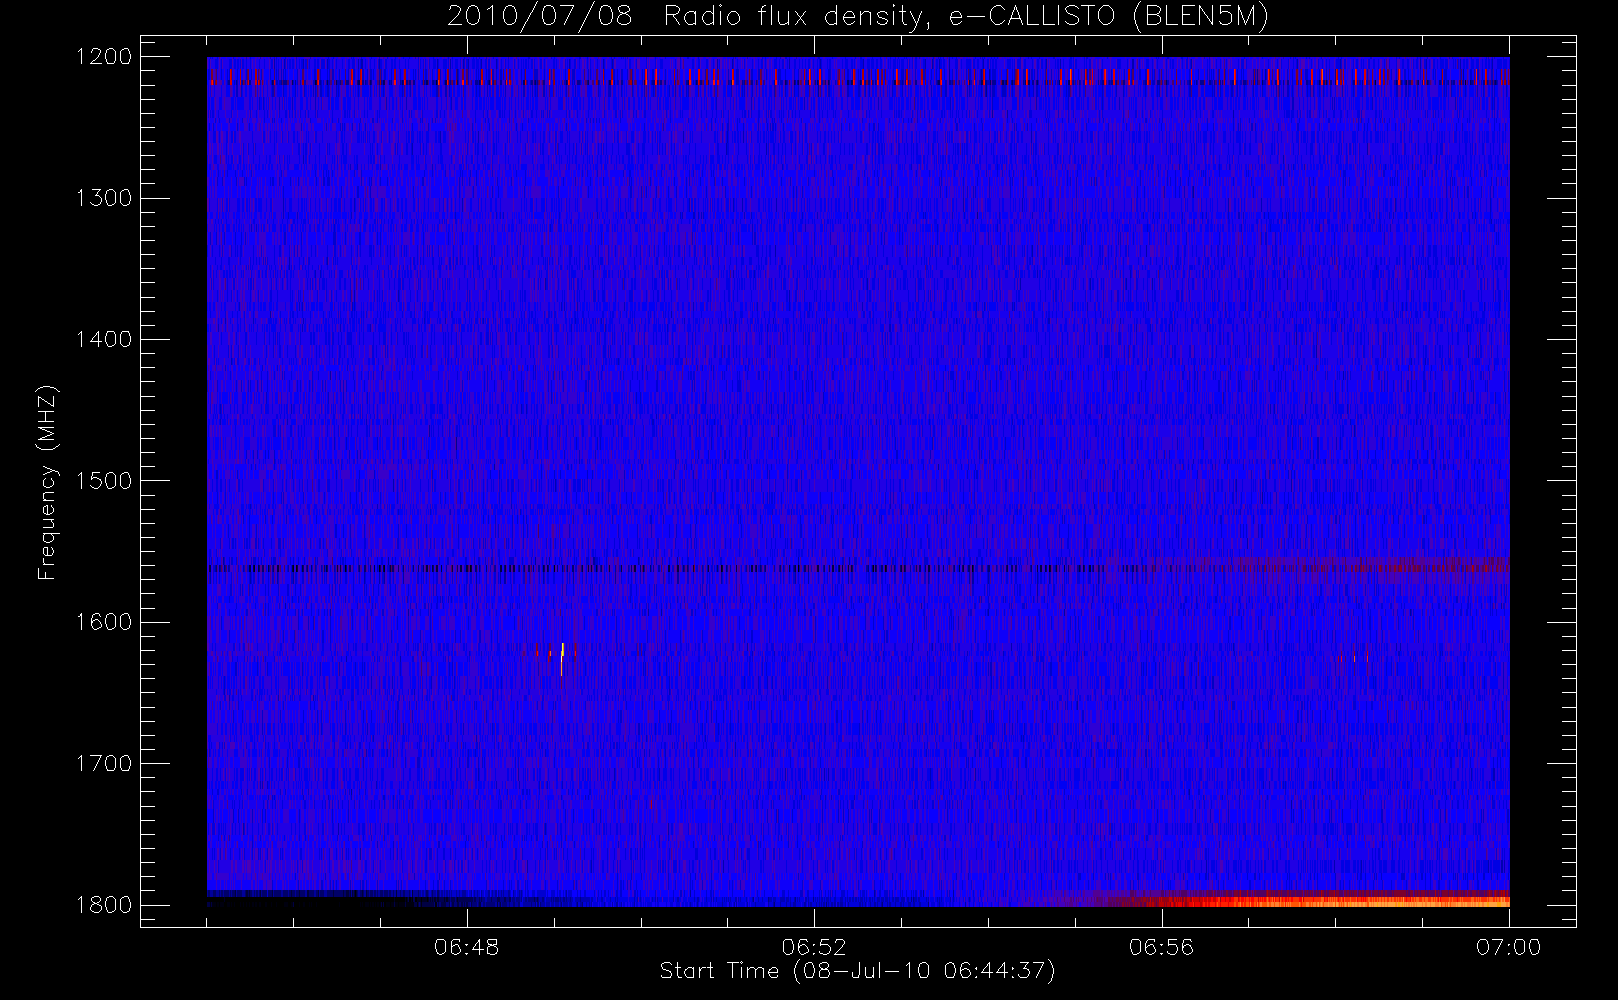Click the bright yellow burst near 1620 MHz
This screenshot has width=1618, height=1000.
click(x=562, y=658)
